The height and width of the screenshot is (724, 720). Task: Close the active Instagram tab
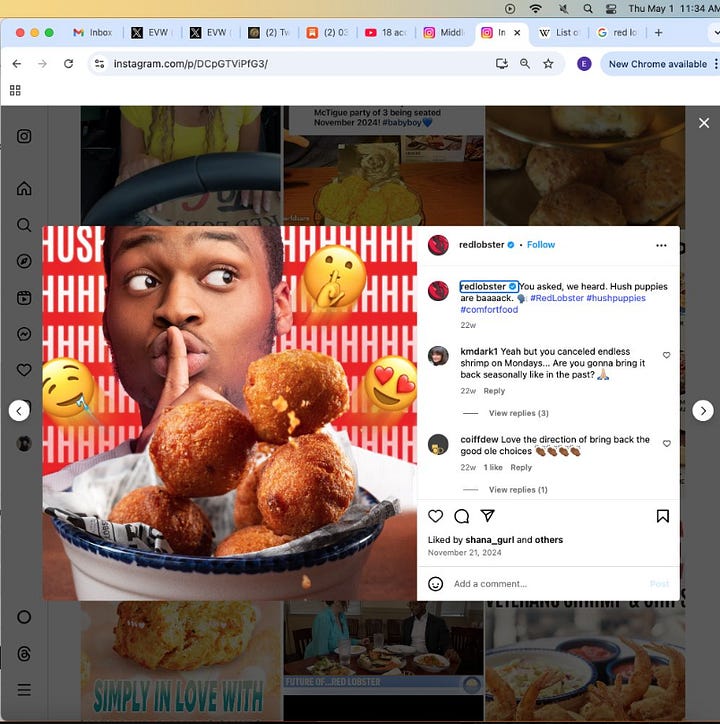(517, 32)
